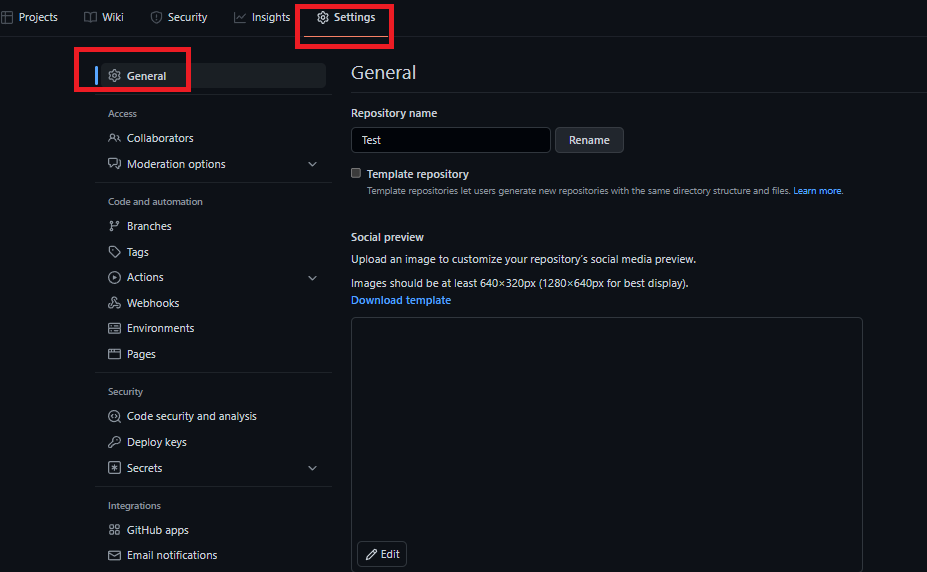Click the General page heading
Viewport: 927px width, 572px height.
tap(384, 73)
